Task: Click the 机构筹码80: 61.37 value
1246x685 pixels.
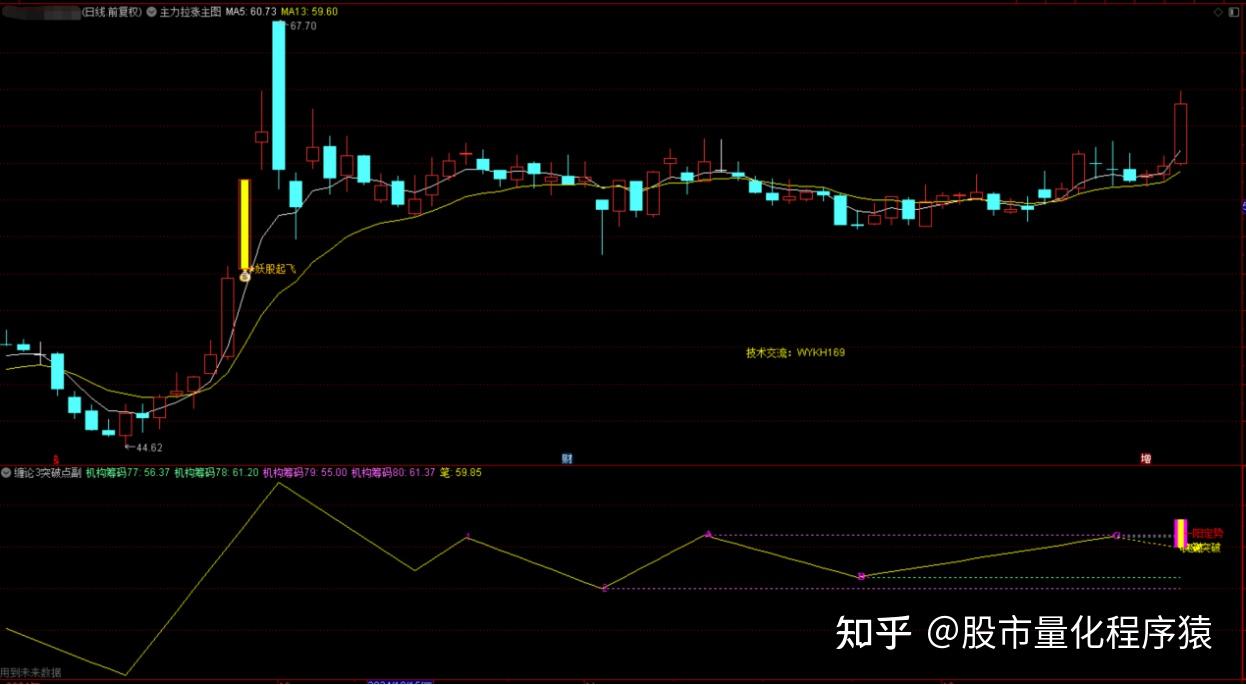Action: click(394, 472)
